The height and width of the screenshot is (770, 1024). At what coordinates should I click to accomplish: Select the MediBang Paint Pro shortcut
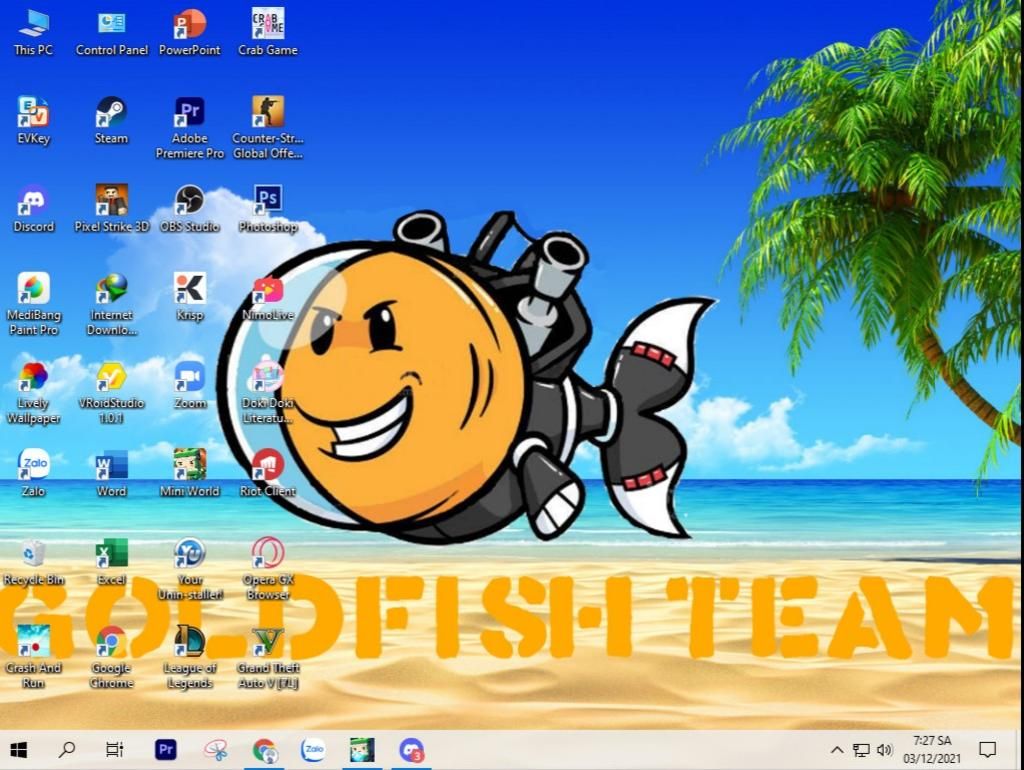[x=33, y=304]
